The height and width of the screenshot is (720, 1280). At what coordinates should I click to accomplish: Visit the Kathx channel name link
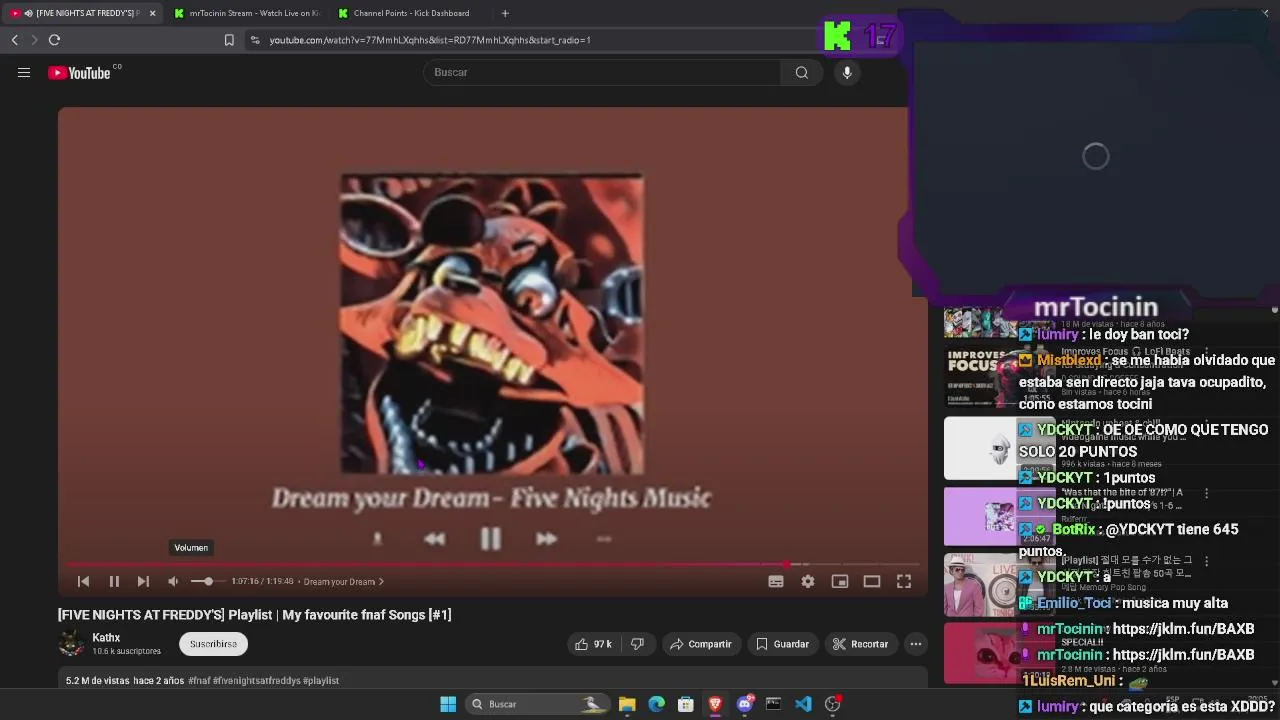(106, 638)
